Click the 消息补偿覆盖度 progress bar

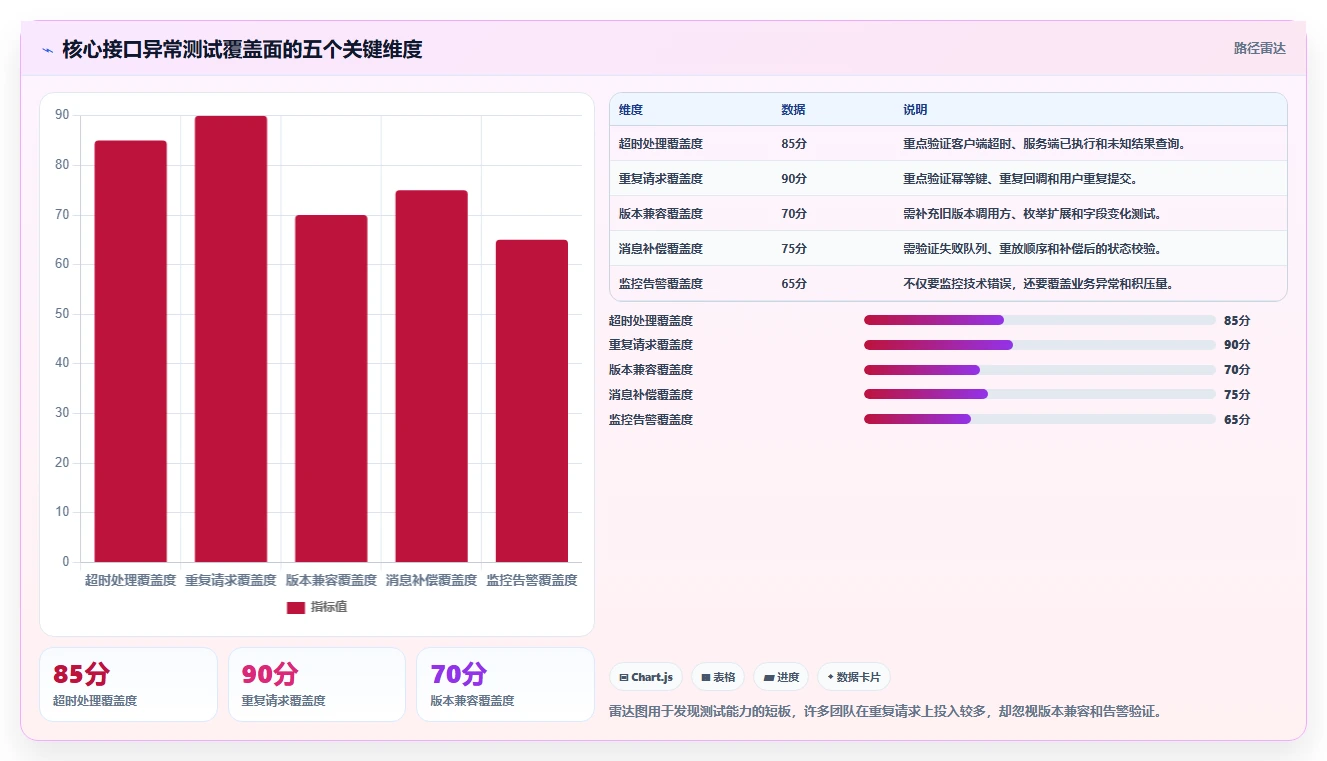coord(1040,394)
